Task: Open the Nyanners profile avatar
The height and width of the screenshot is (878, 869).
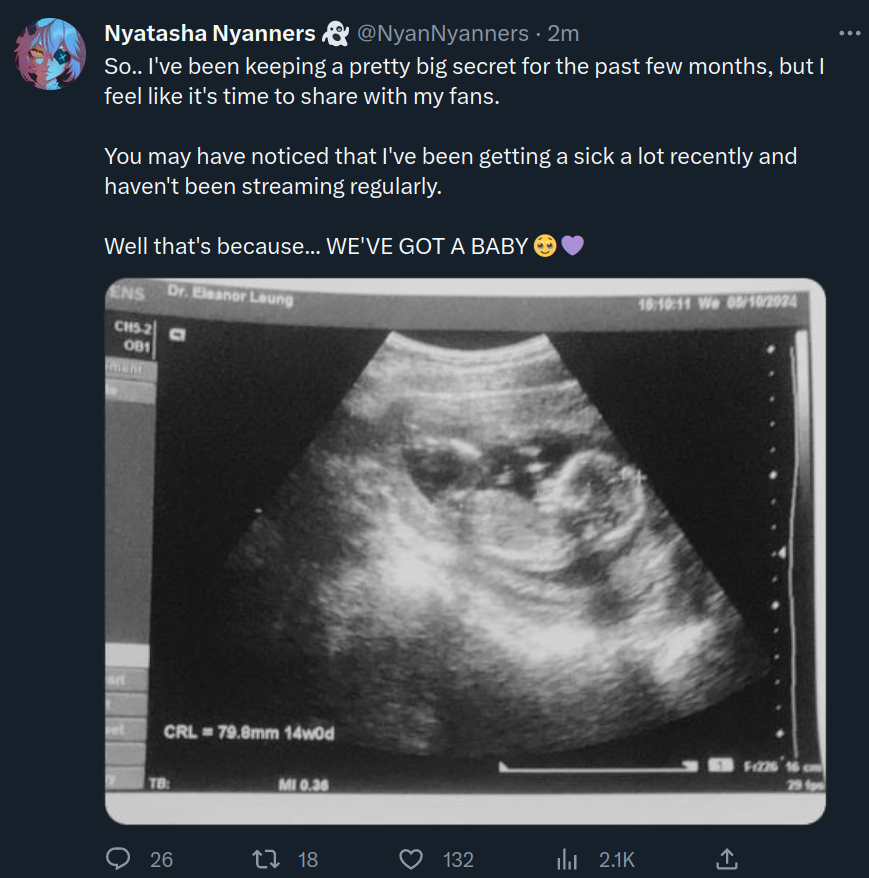Action: click(x=50, y=54)
